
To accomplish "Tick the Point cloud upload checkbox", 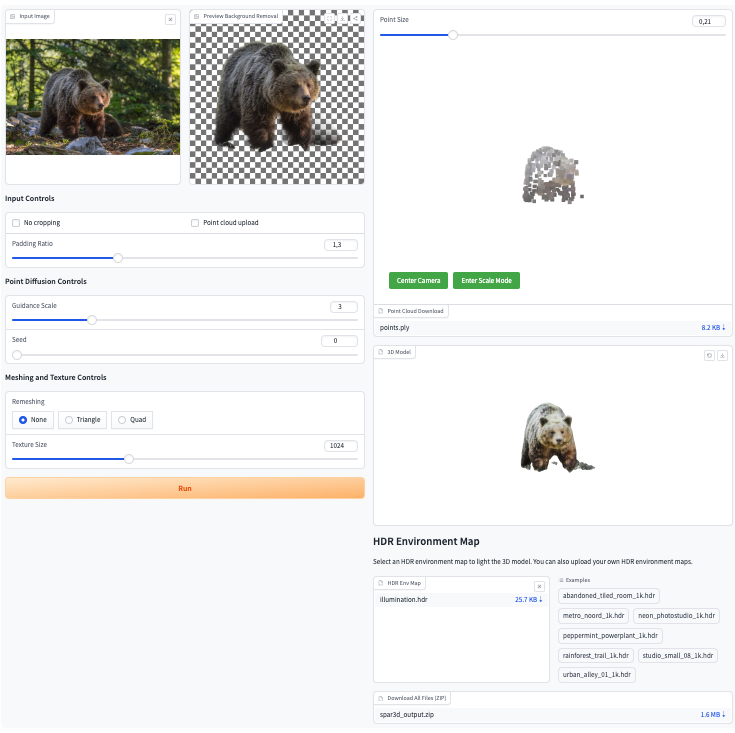I will [x=195, y=223].
